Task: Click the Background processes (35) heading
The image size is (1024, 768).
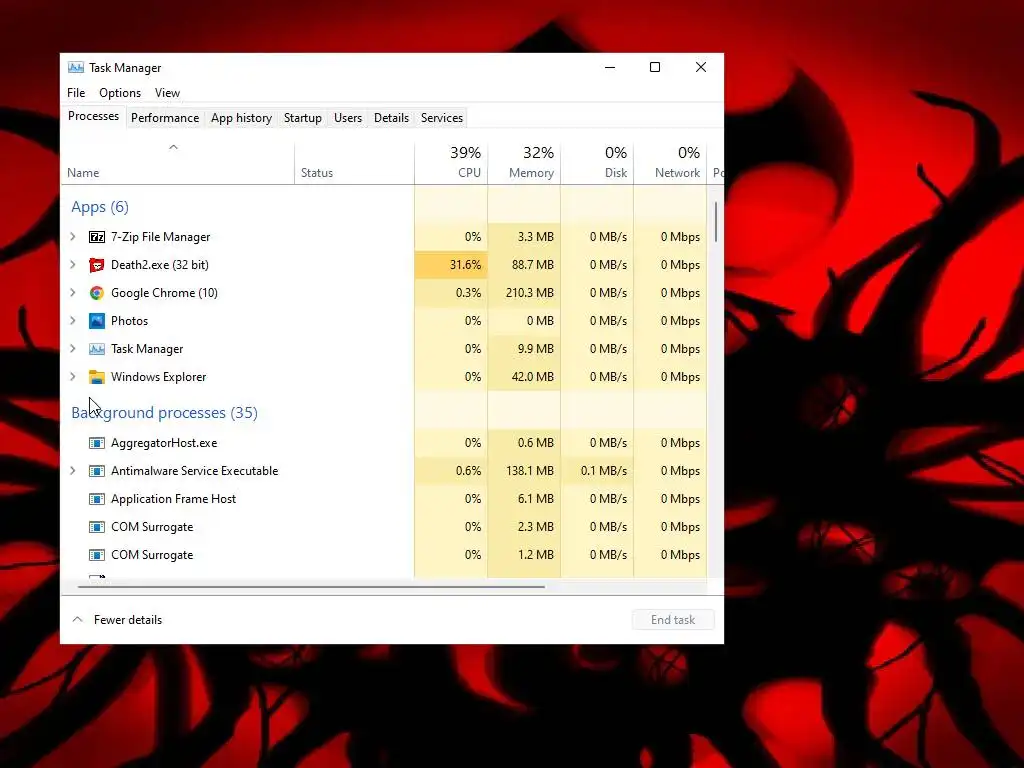Action: click(165, 413)
